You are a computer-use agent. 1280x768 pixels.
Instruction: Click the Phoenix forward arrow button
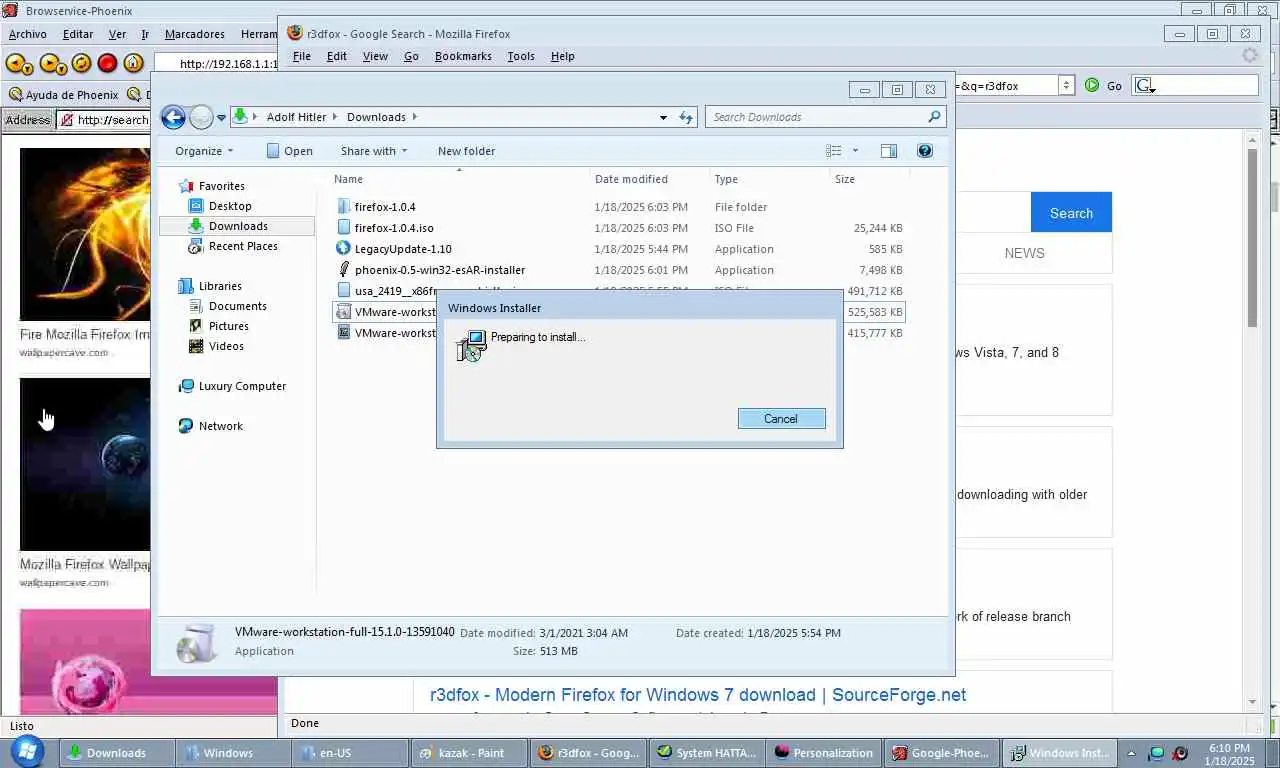tap(53, 63)
